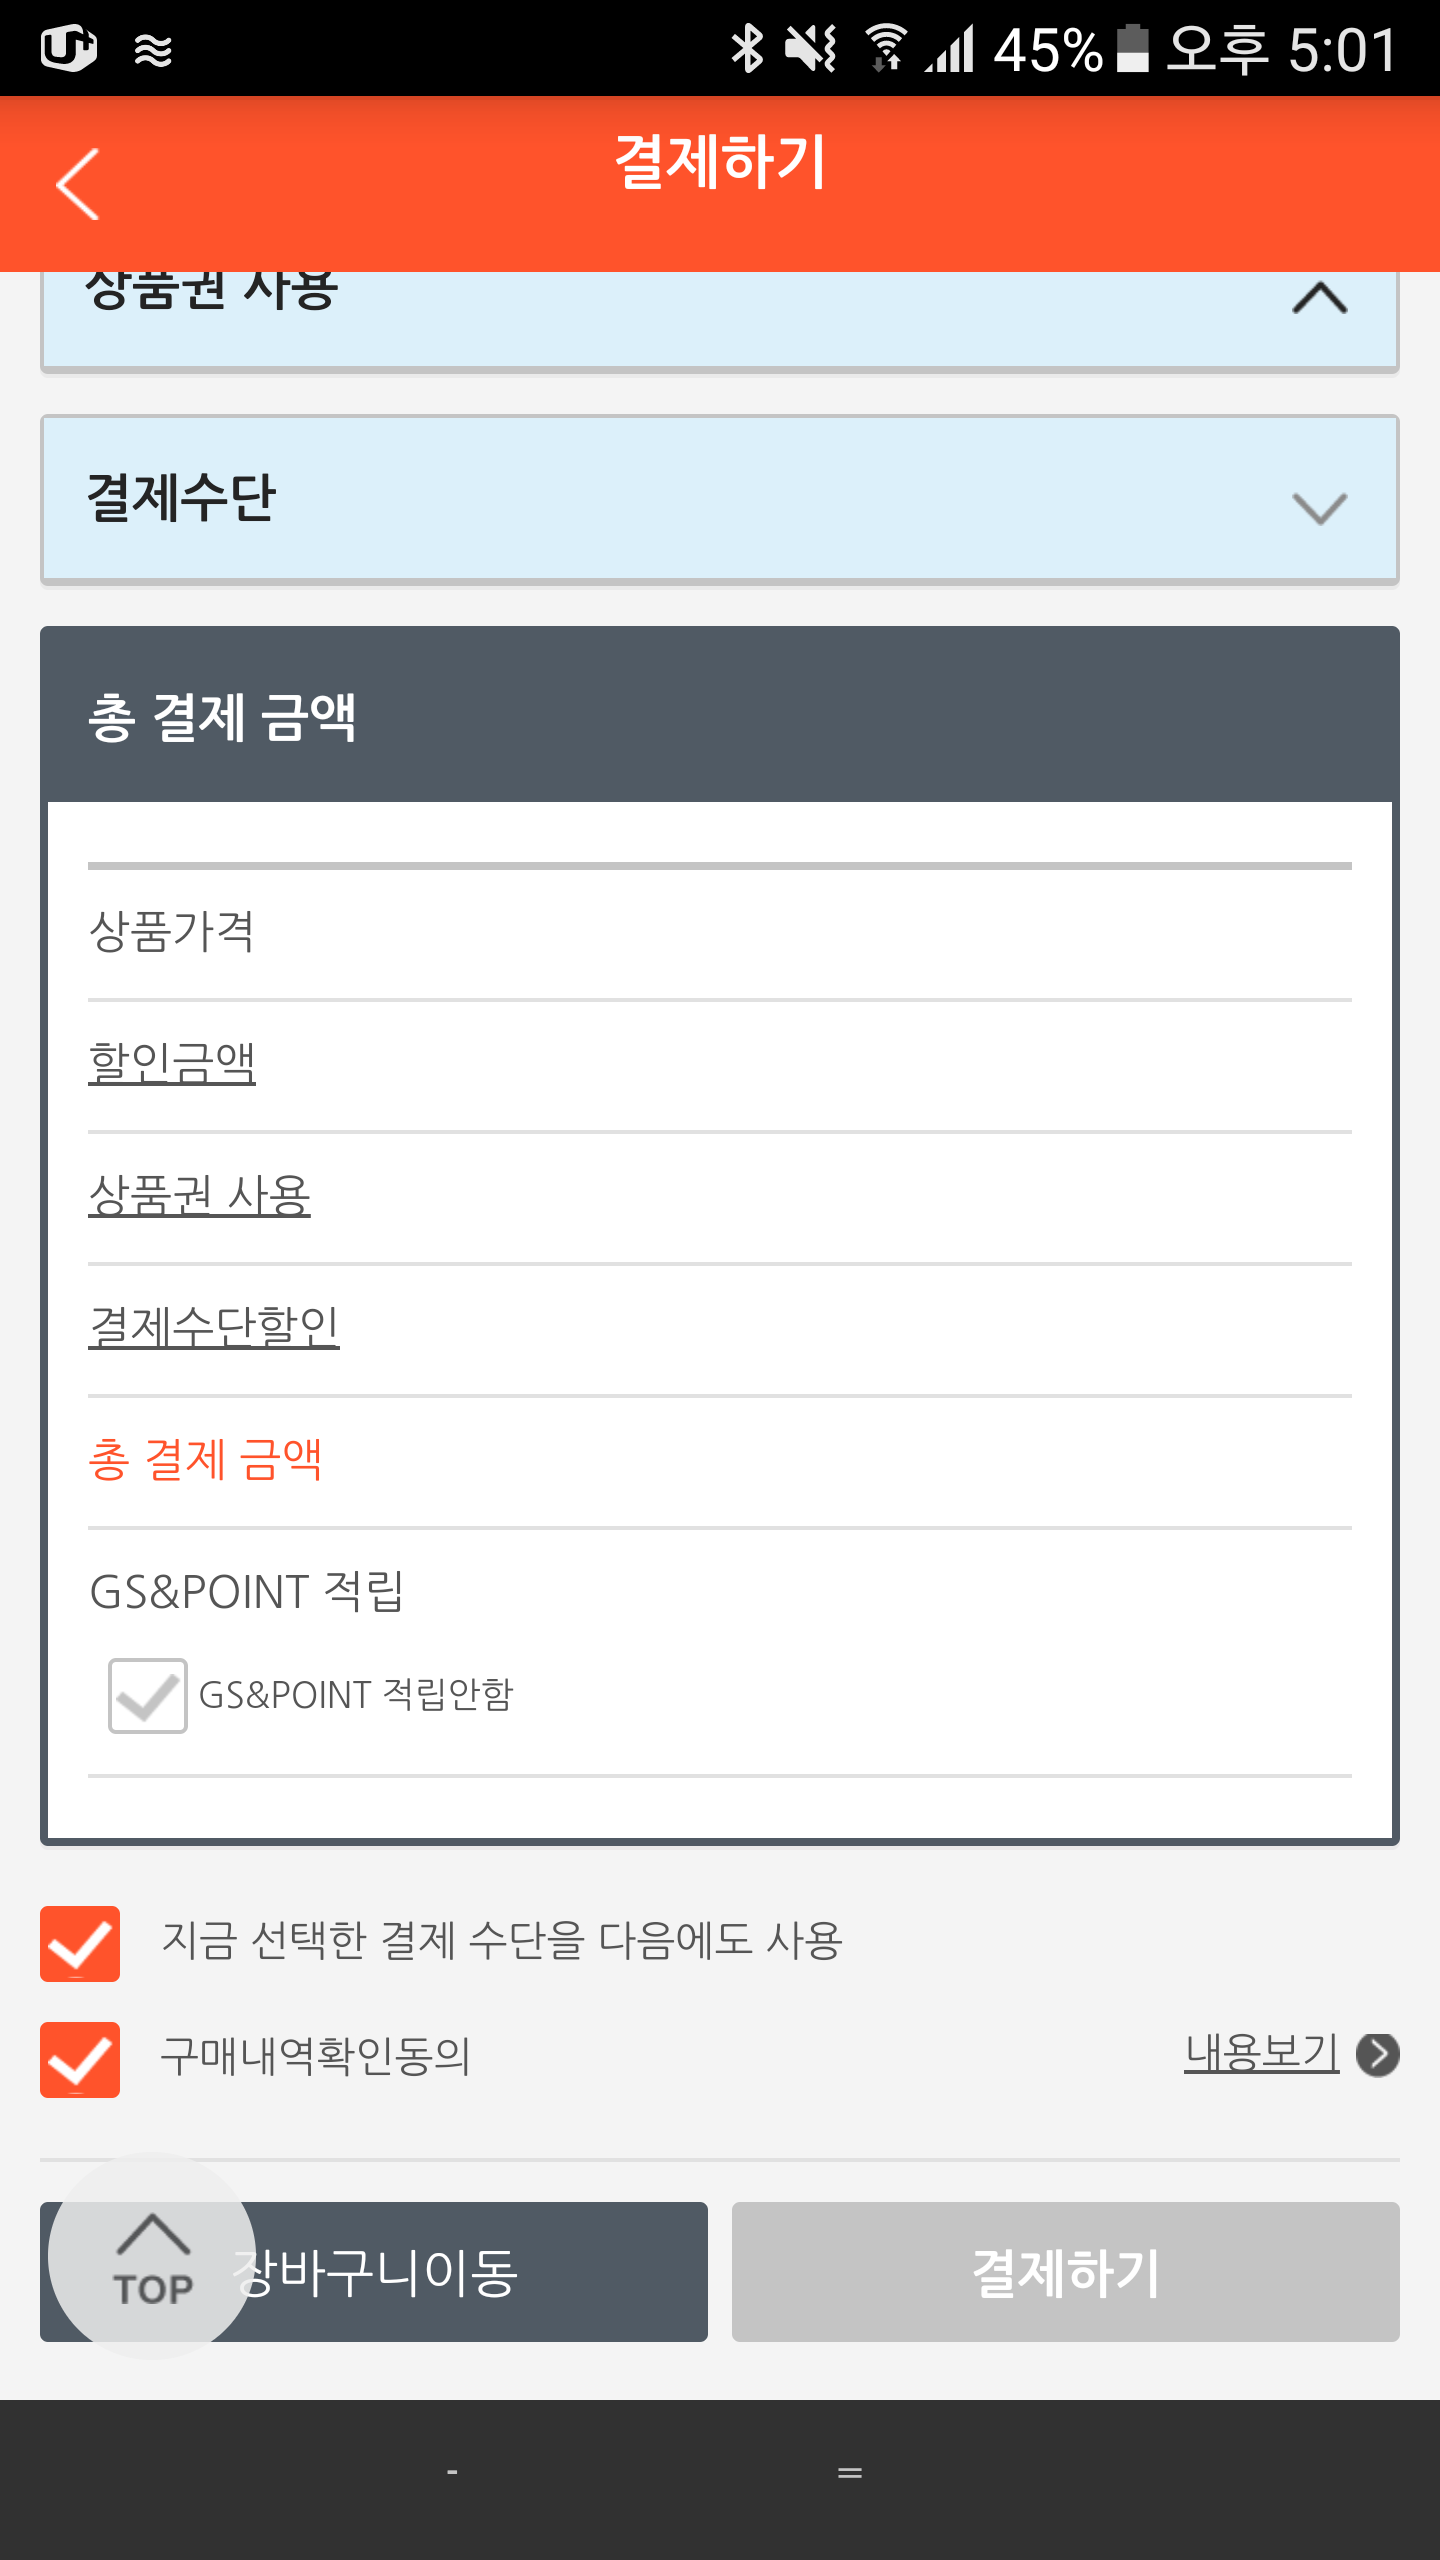Expand the 결제수단 section
Image resolution: width=1440 pixels, height=2560 pixels.
(x=1319, y=508)
